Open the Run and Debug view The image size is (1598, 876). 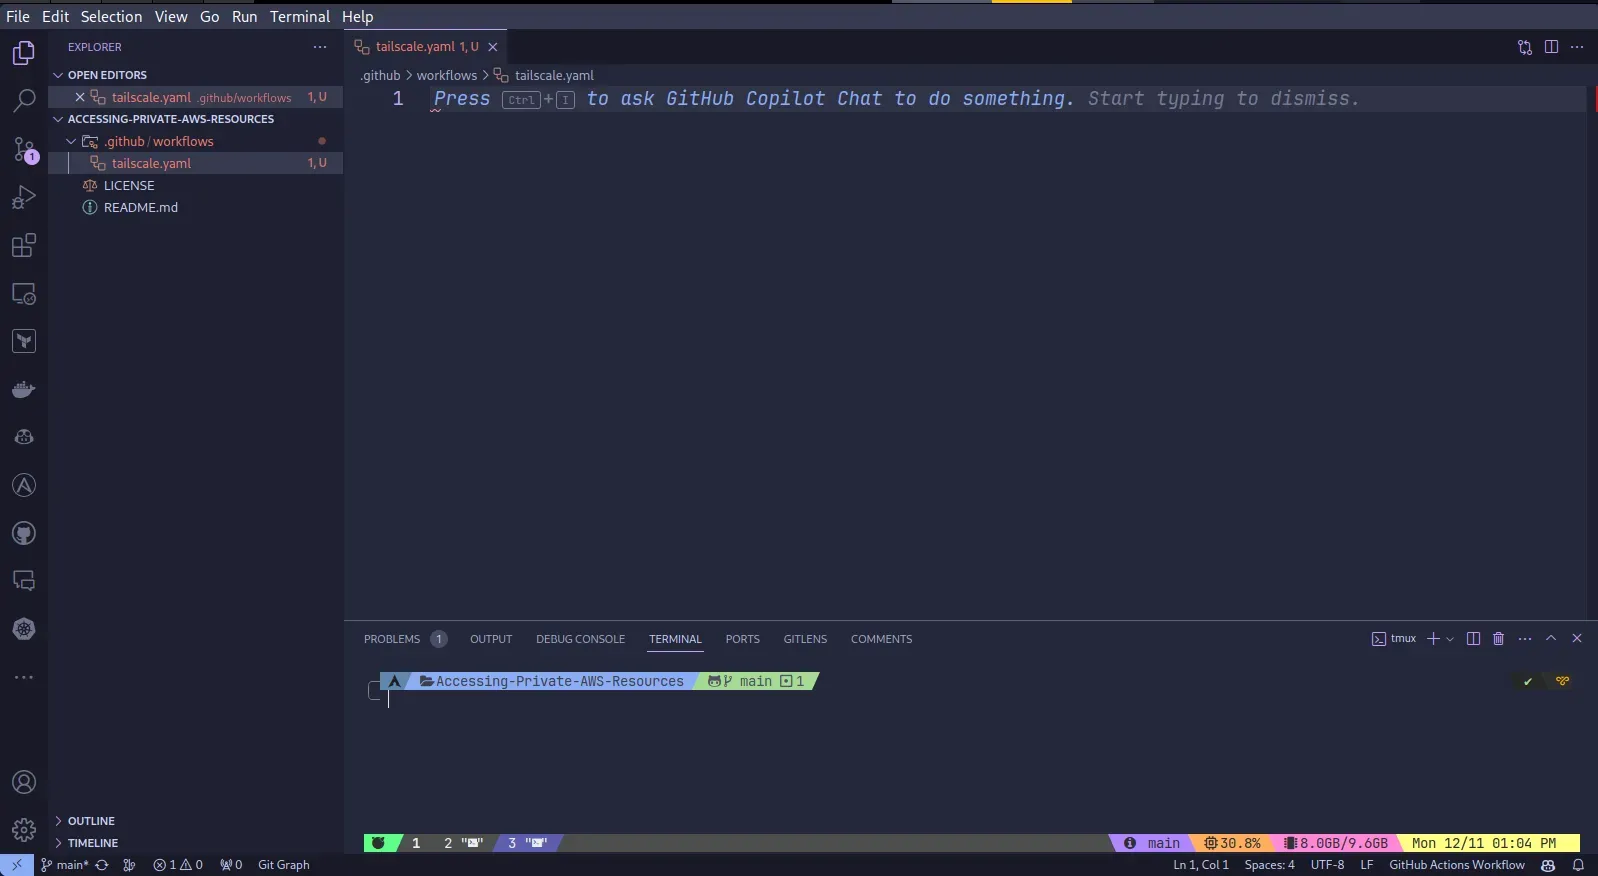tap(24, 197)
